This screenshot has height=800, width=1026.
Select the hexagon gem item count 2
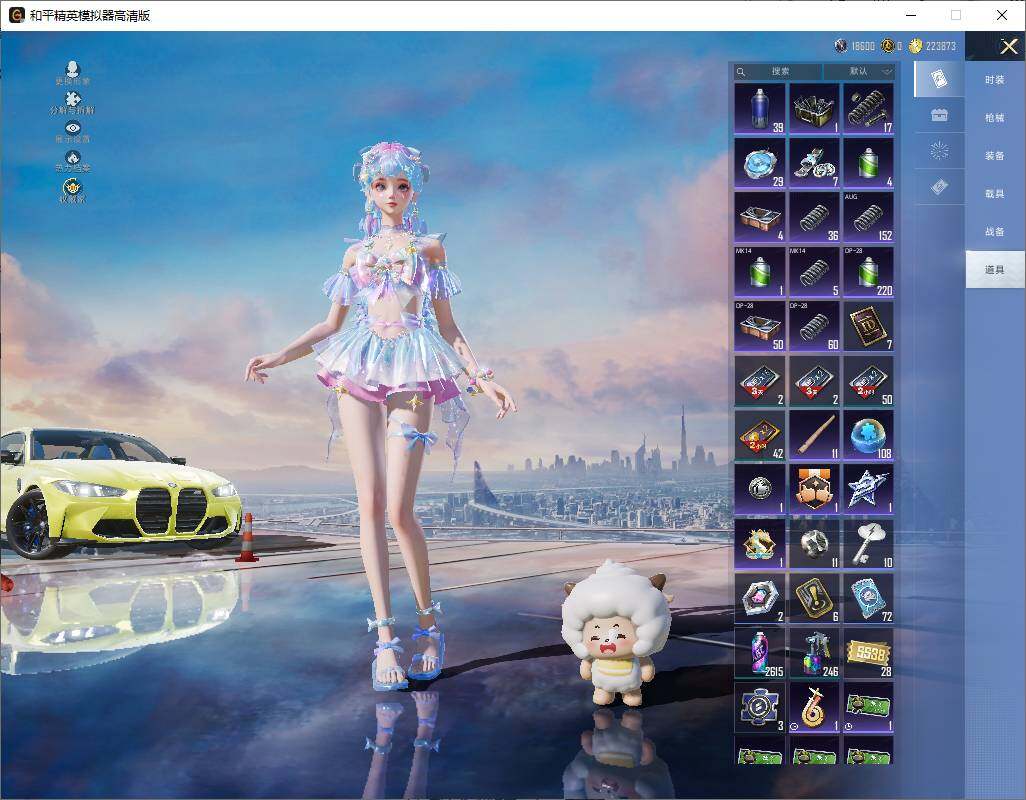point(760,599)
